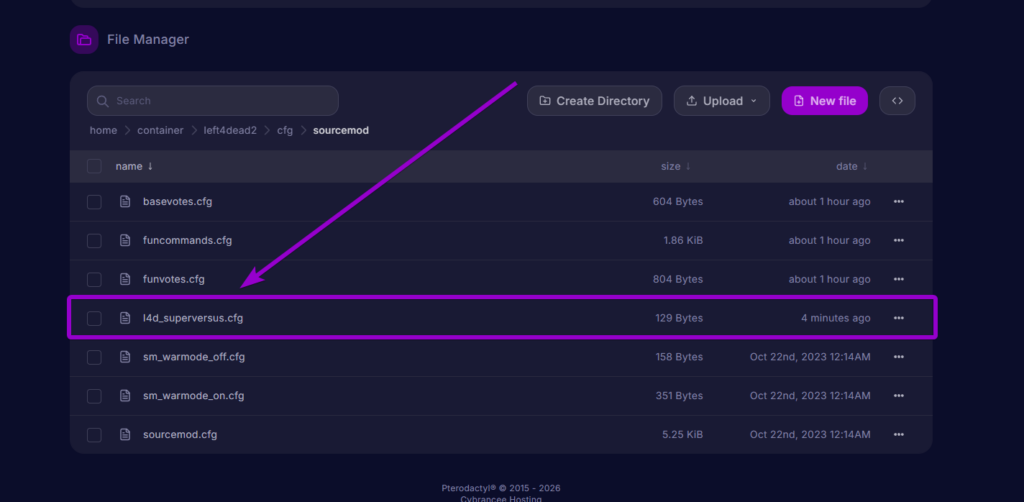Open the l4d_superversus.cfg file
The width and height of the screenshot is (1024, 502).
click(x=193, y=318)
